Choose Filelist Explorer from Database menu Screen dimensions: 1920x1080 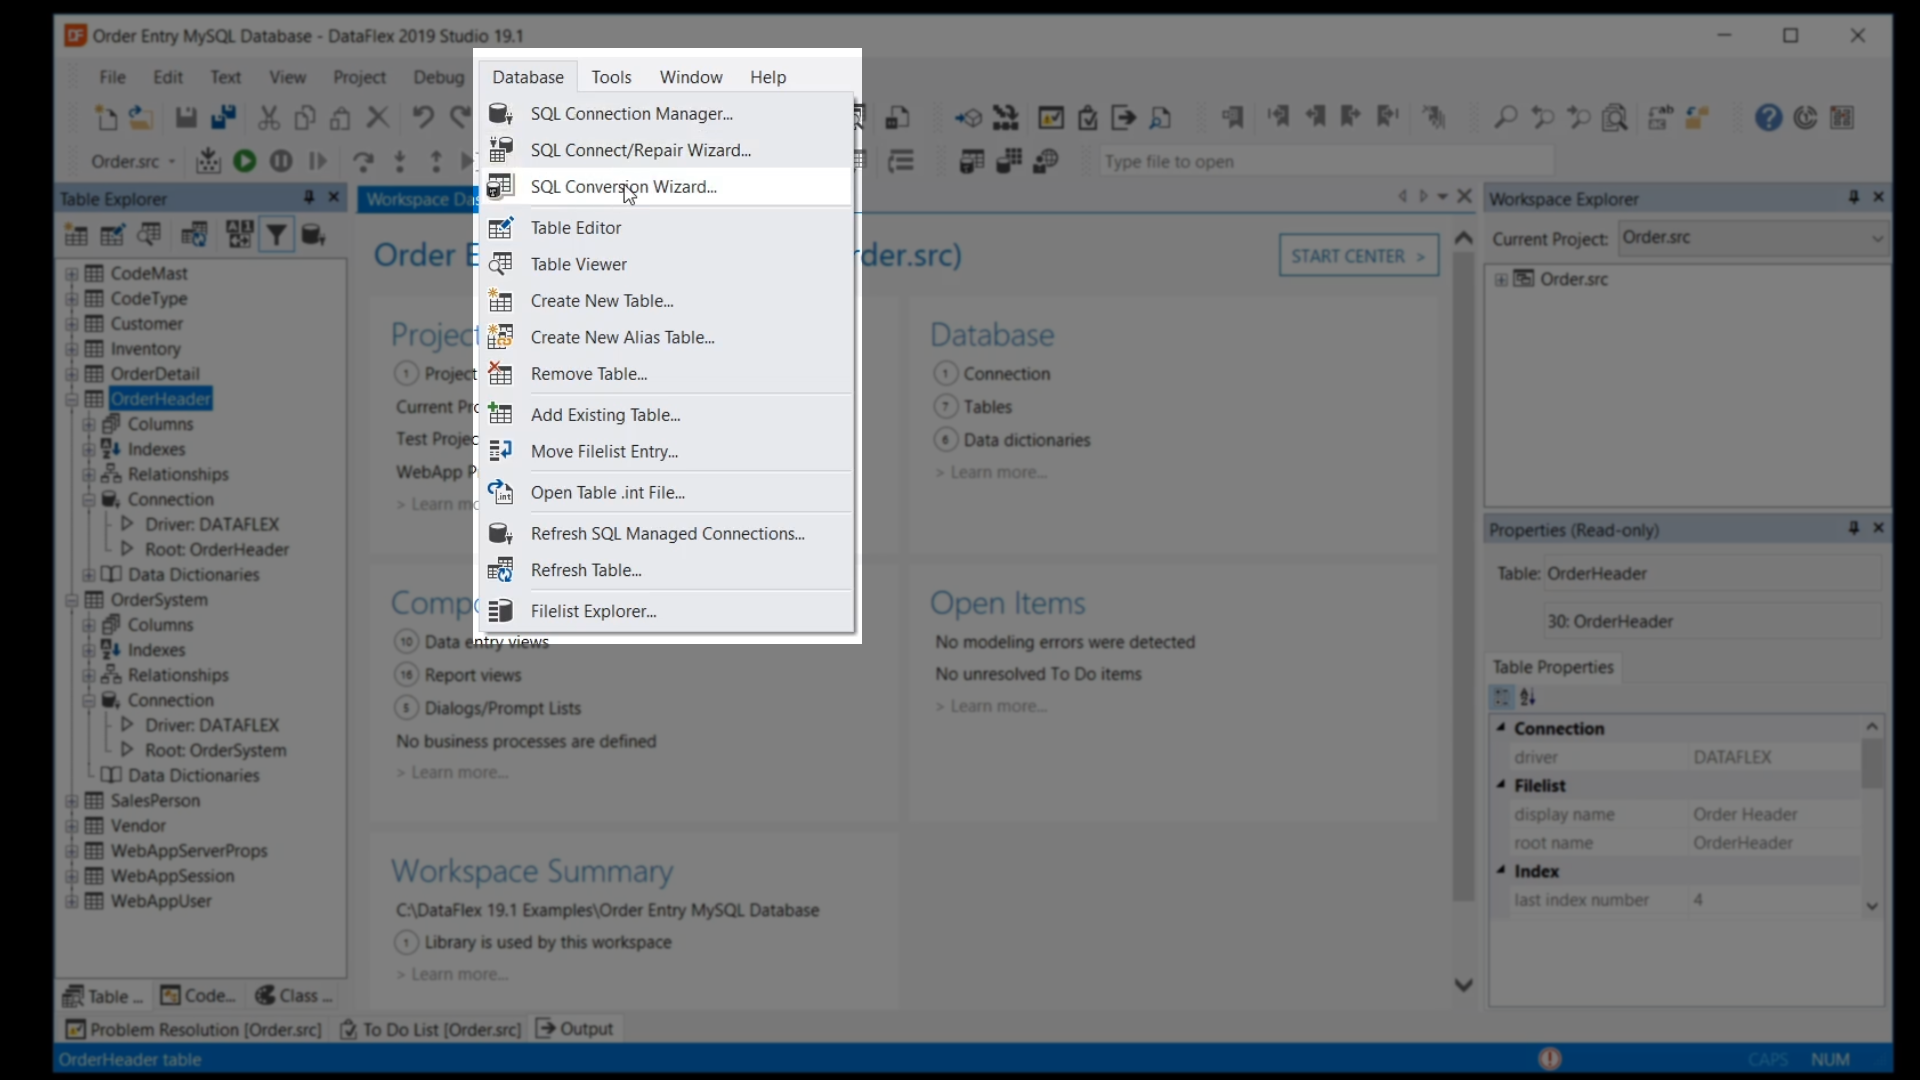pos(593,611)
